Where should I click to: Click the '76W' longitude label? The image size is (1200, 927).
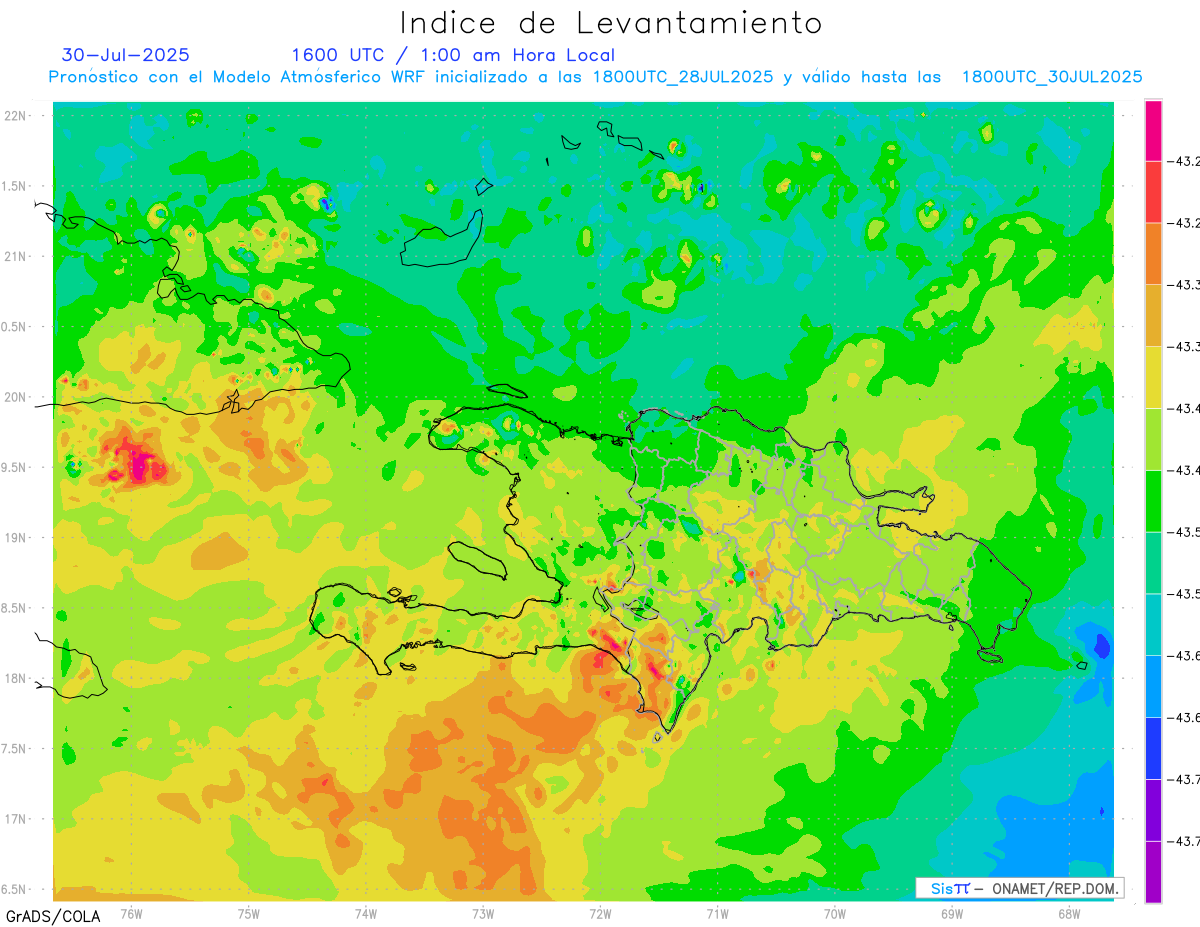coord(131,913)
